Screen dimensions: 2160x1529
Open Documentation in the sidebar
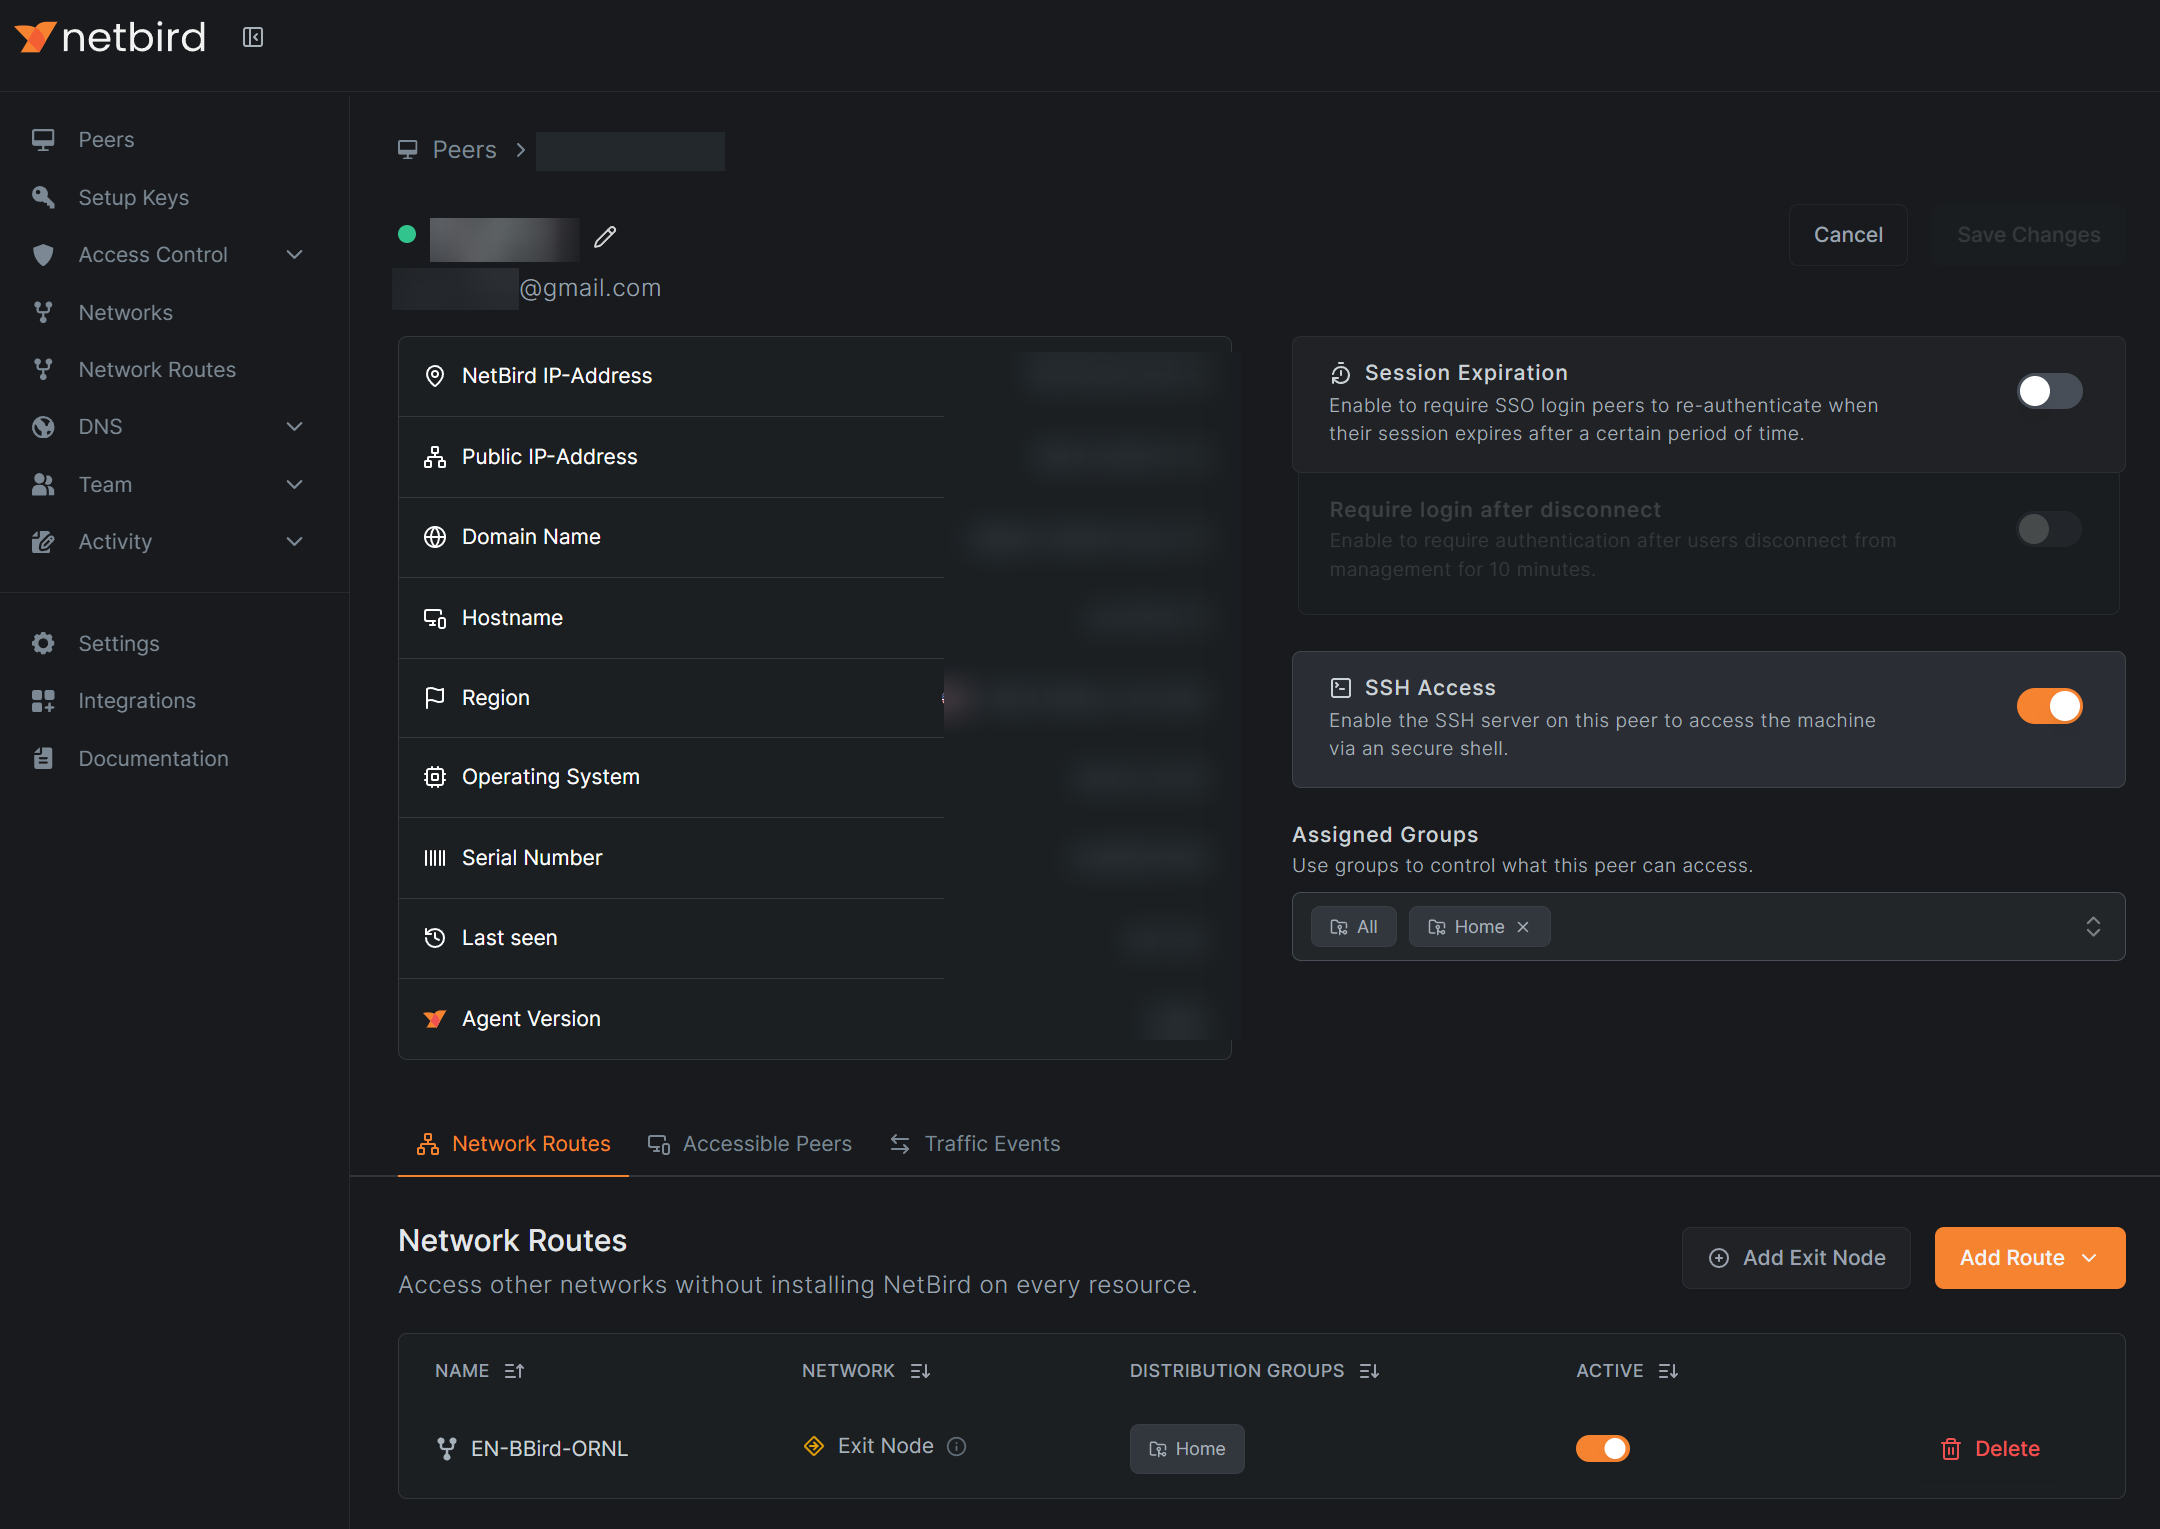154,758
